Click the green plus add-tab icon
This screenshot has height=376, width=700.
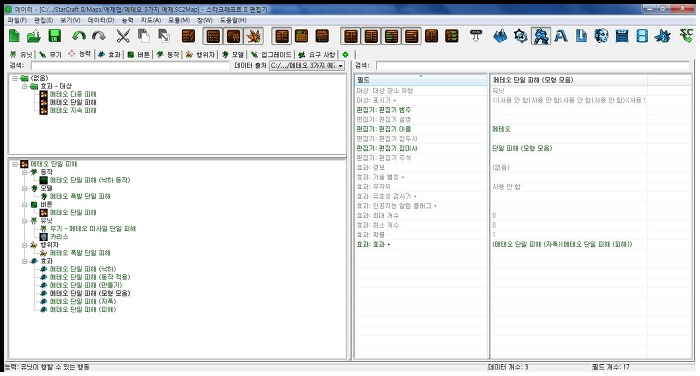(x=345, y=54)
